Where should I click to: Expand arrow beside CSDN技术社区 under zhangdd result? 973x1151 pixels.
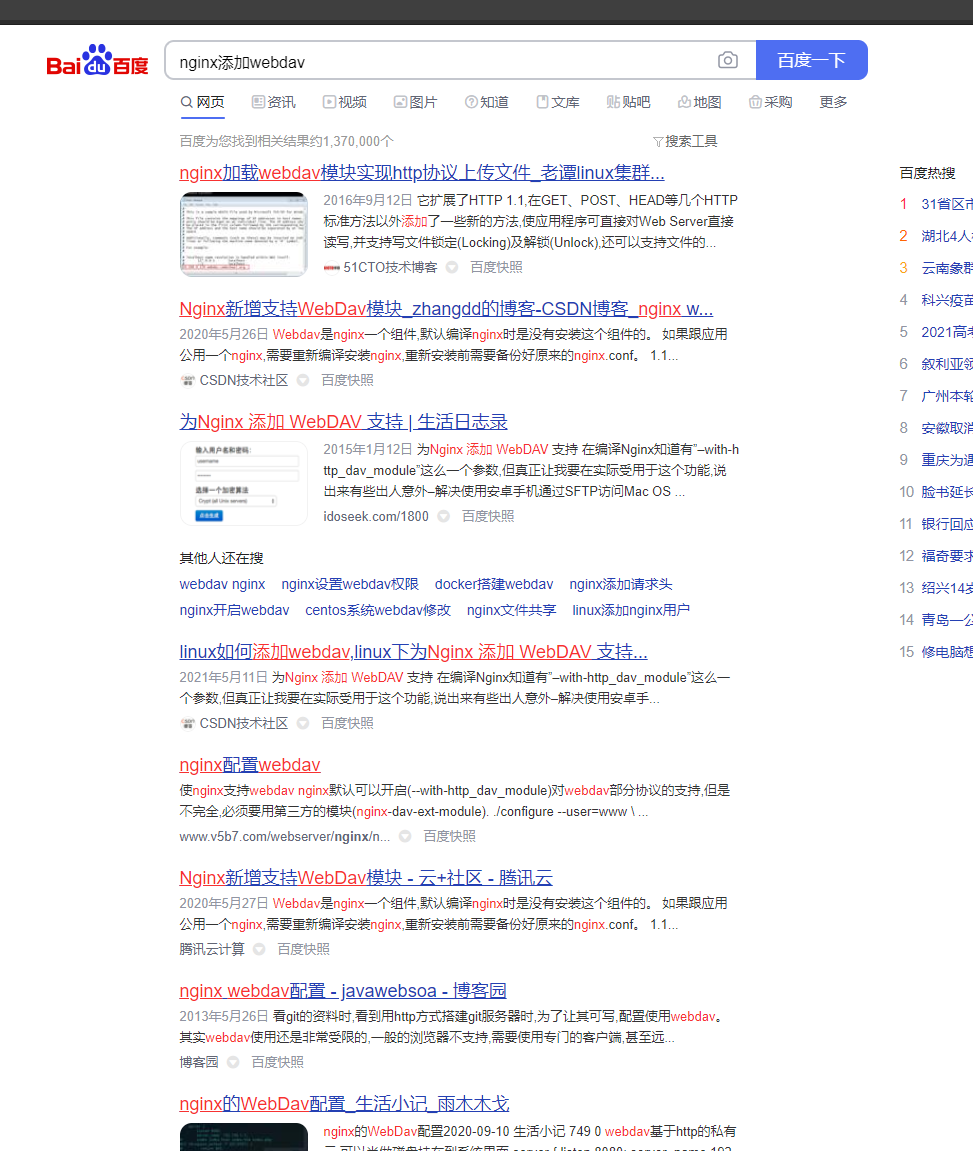point(302,380)
